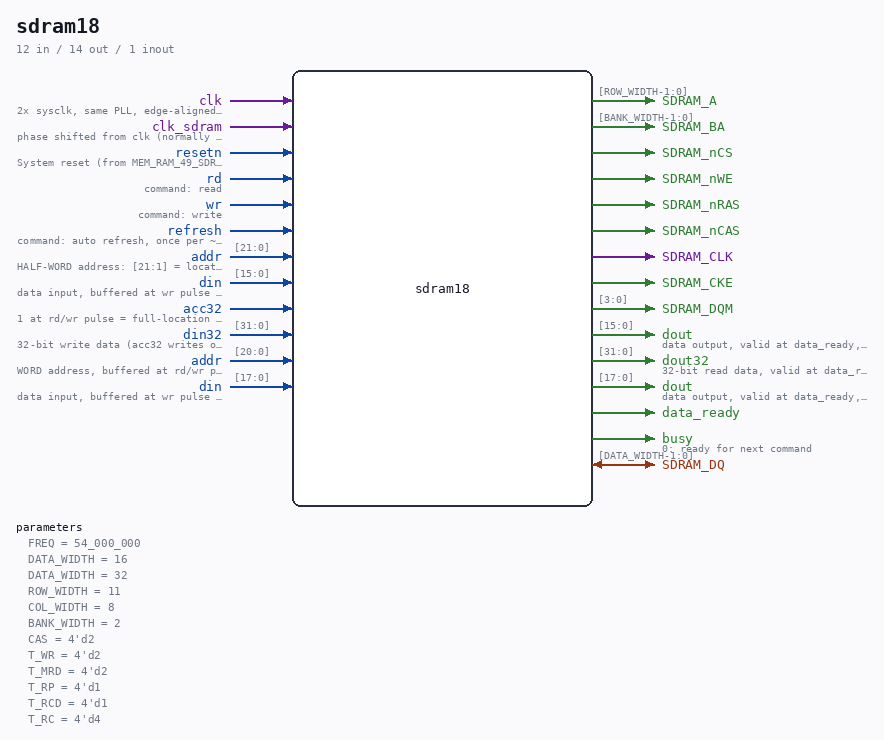Select the SDRAM_DQM output label

click(x=697, y=308)
